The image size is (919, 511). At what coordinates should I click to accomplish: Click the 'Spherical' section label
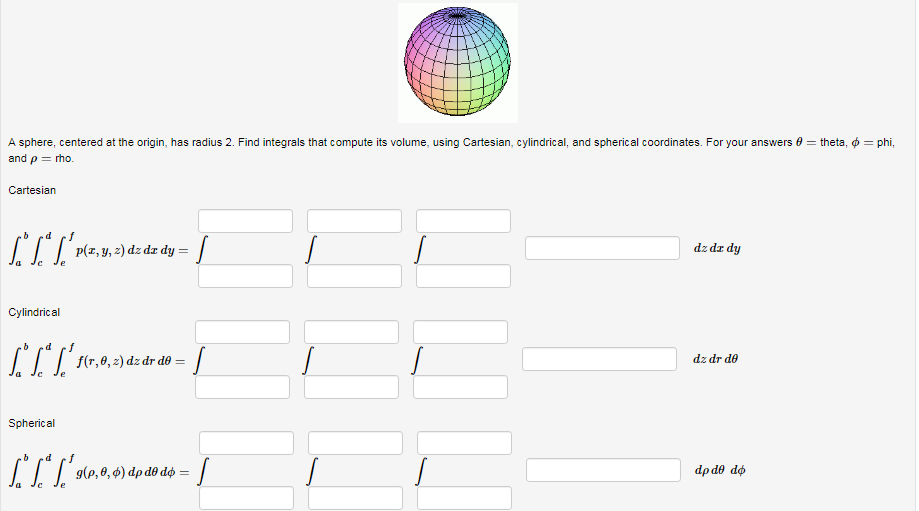click(32, 423)
